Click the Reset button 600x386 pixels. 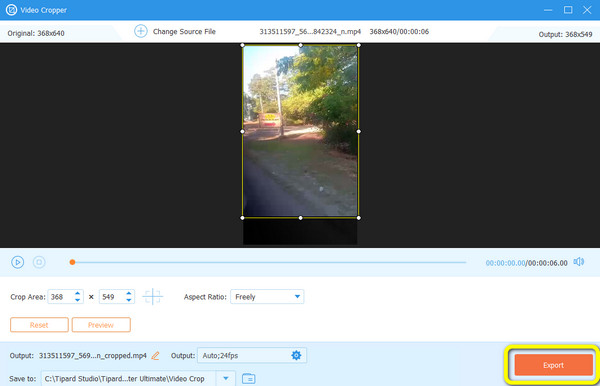coord(39,325)
